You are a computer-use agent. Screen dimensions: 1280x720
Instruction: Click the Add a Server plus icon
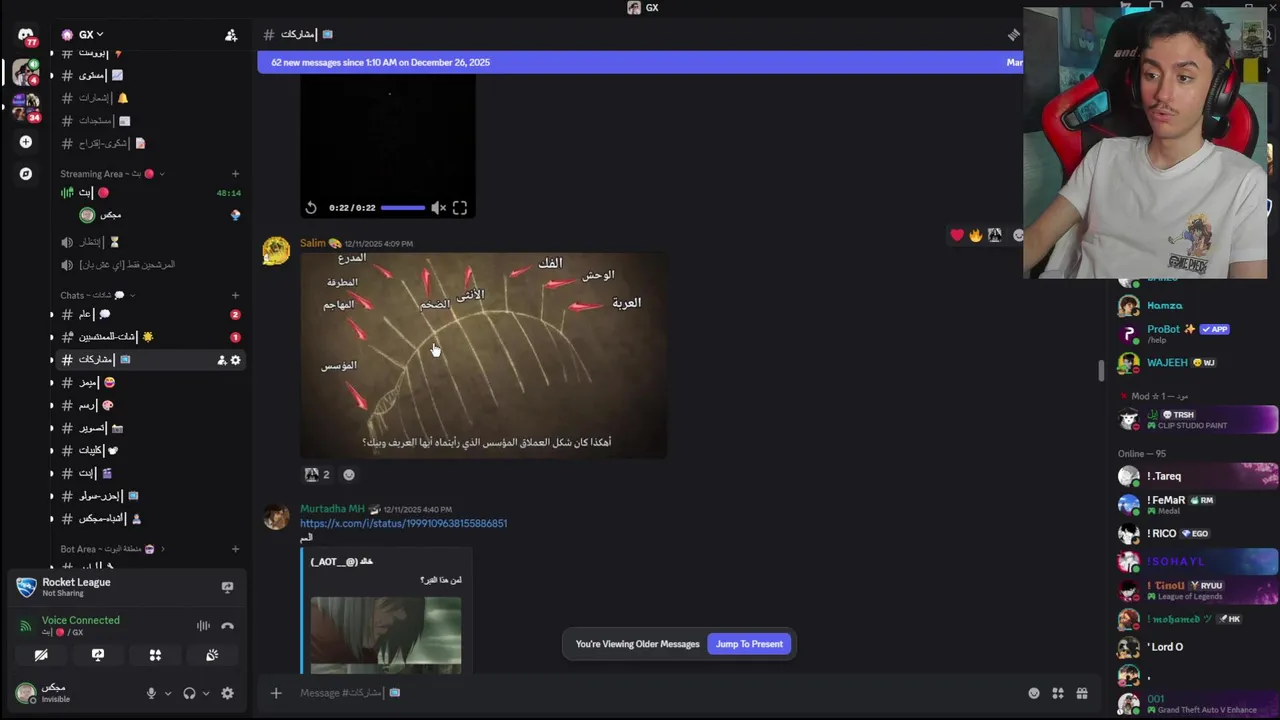[26, 142]
